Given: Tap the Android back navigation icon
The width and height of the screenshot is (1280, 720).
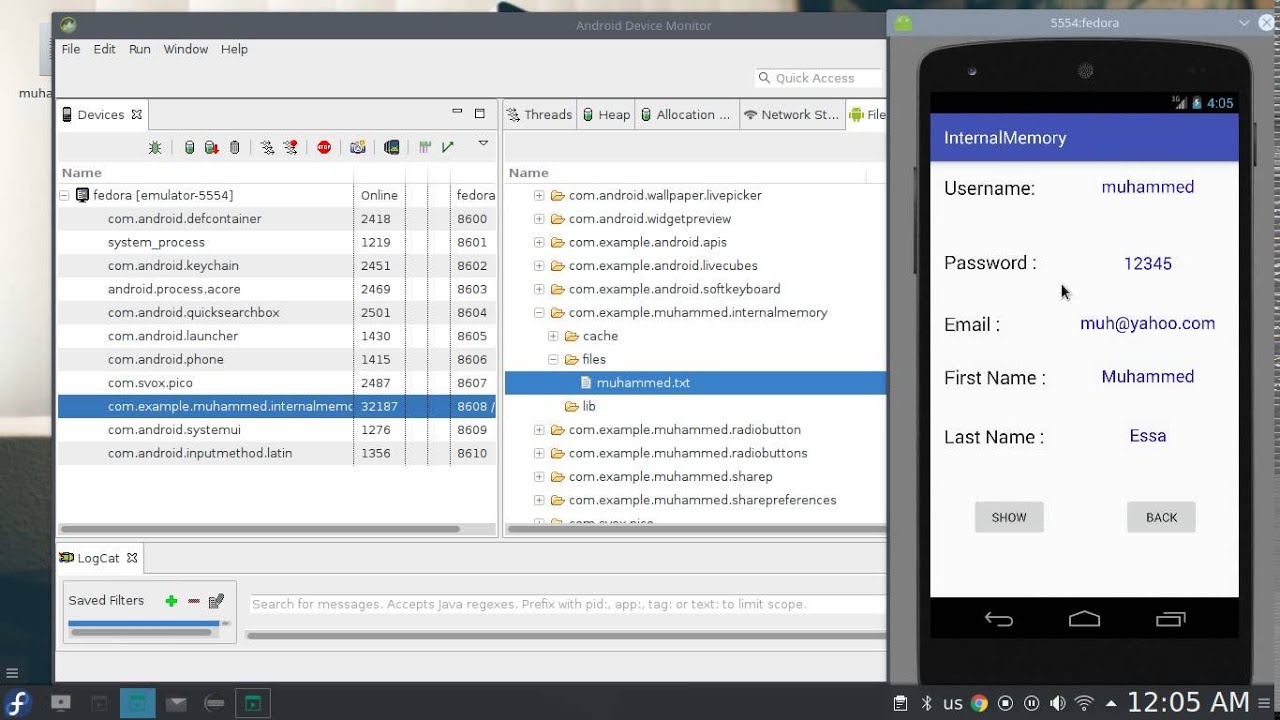Looking at the screenshot, I should click(999, 619).
